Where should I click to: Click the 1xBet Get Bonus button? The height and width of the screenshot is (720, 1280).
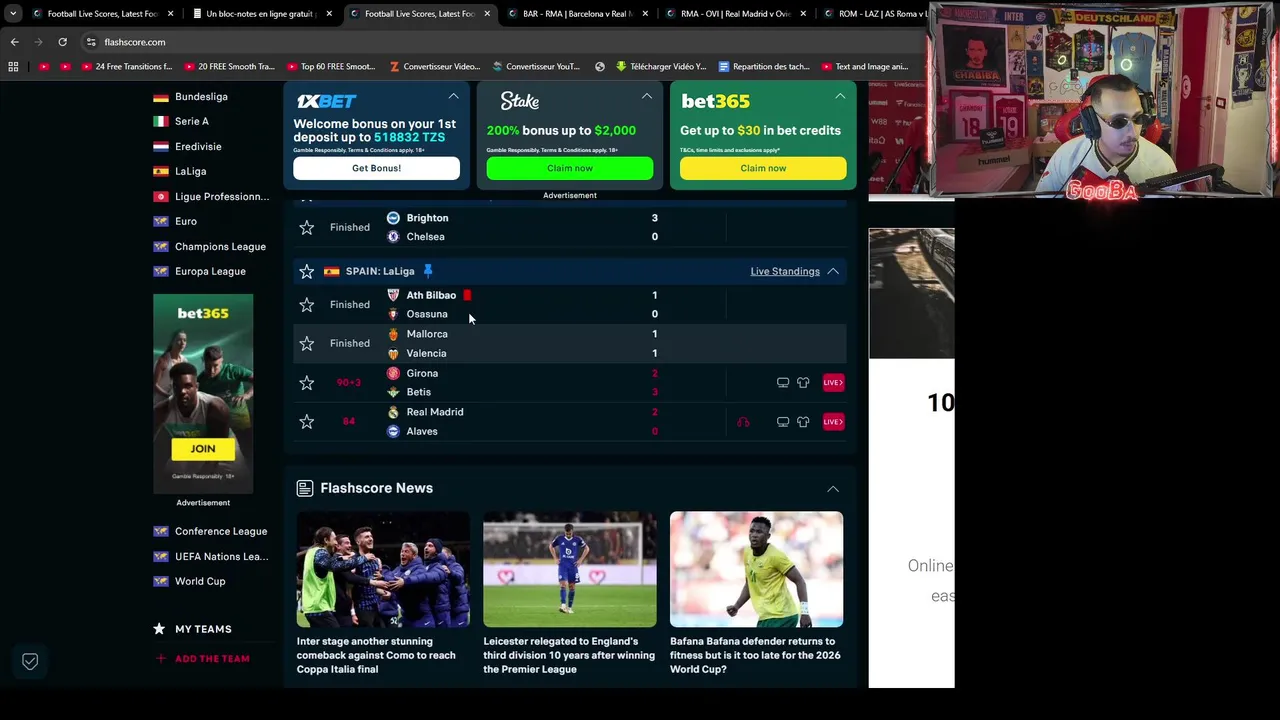(376, 168)
